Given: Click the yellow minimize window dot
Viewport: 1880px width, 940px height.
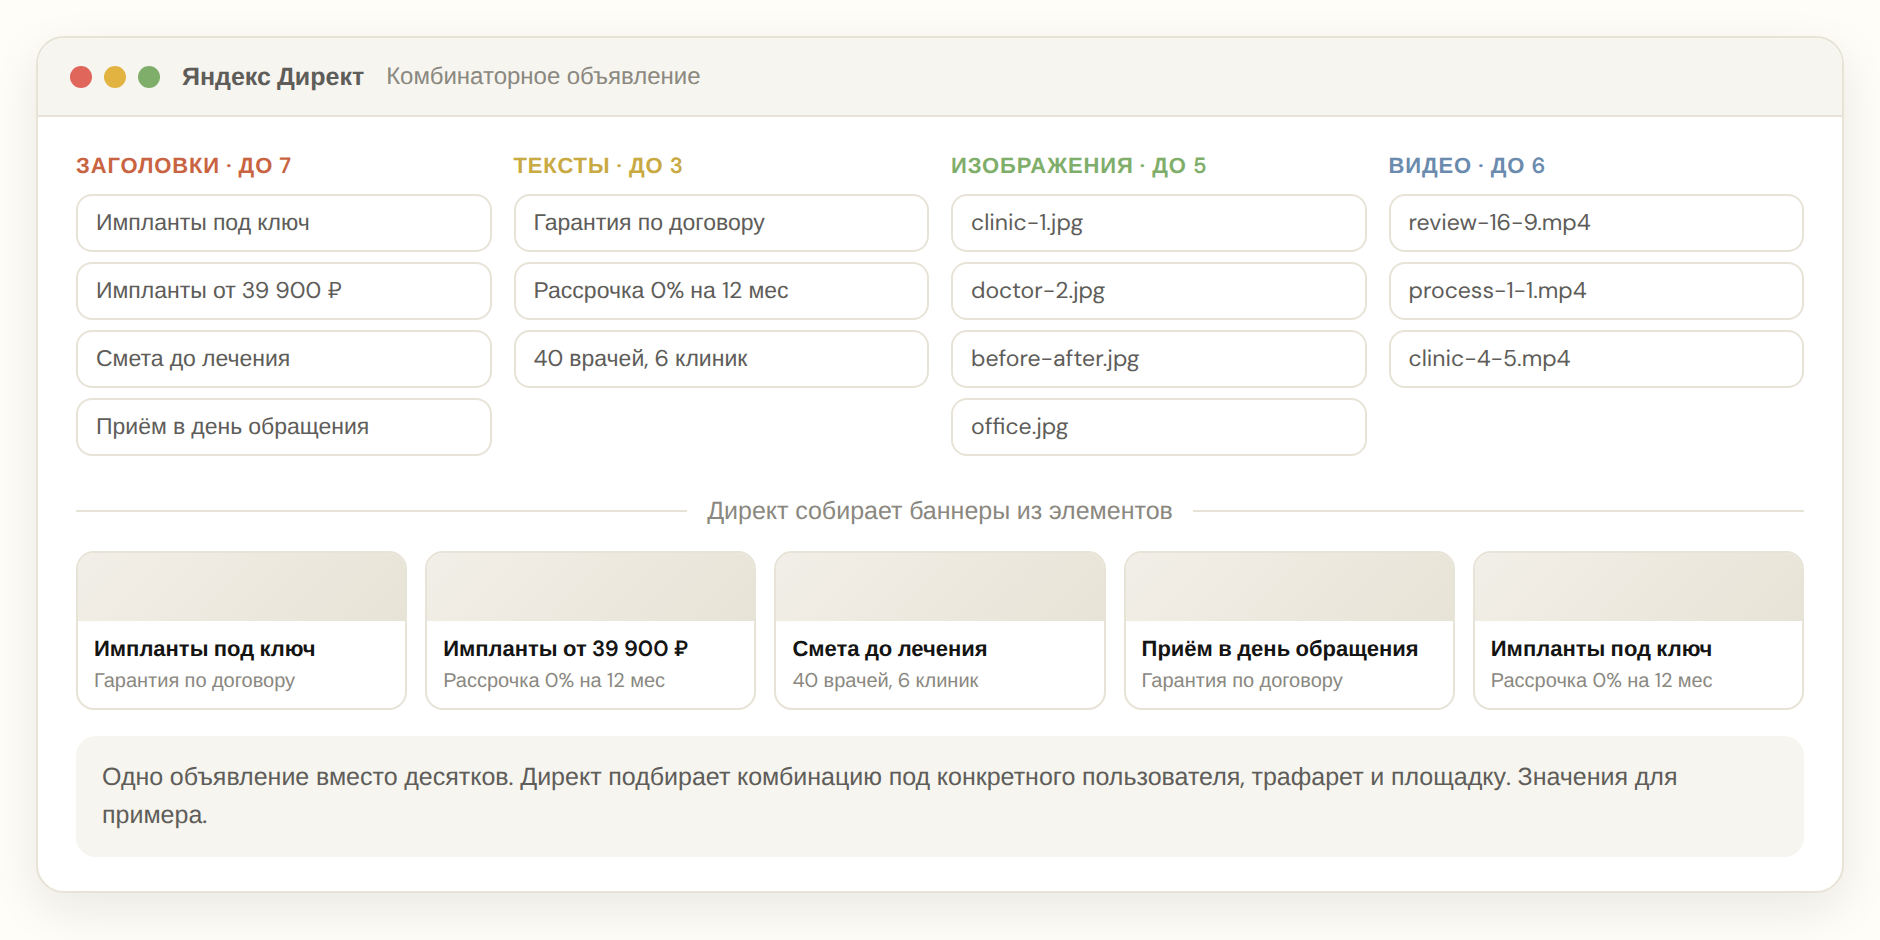Looking at the screenshot, I should pos(115,77).
